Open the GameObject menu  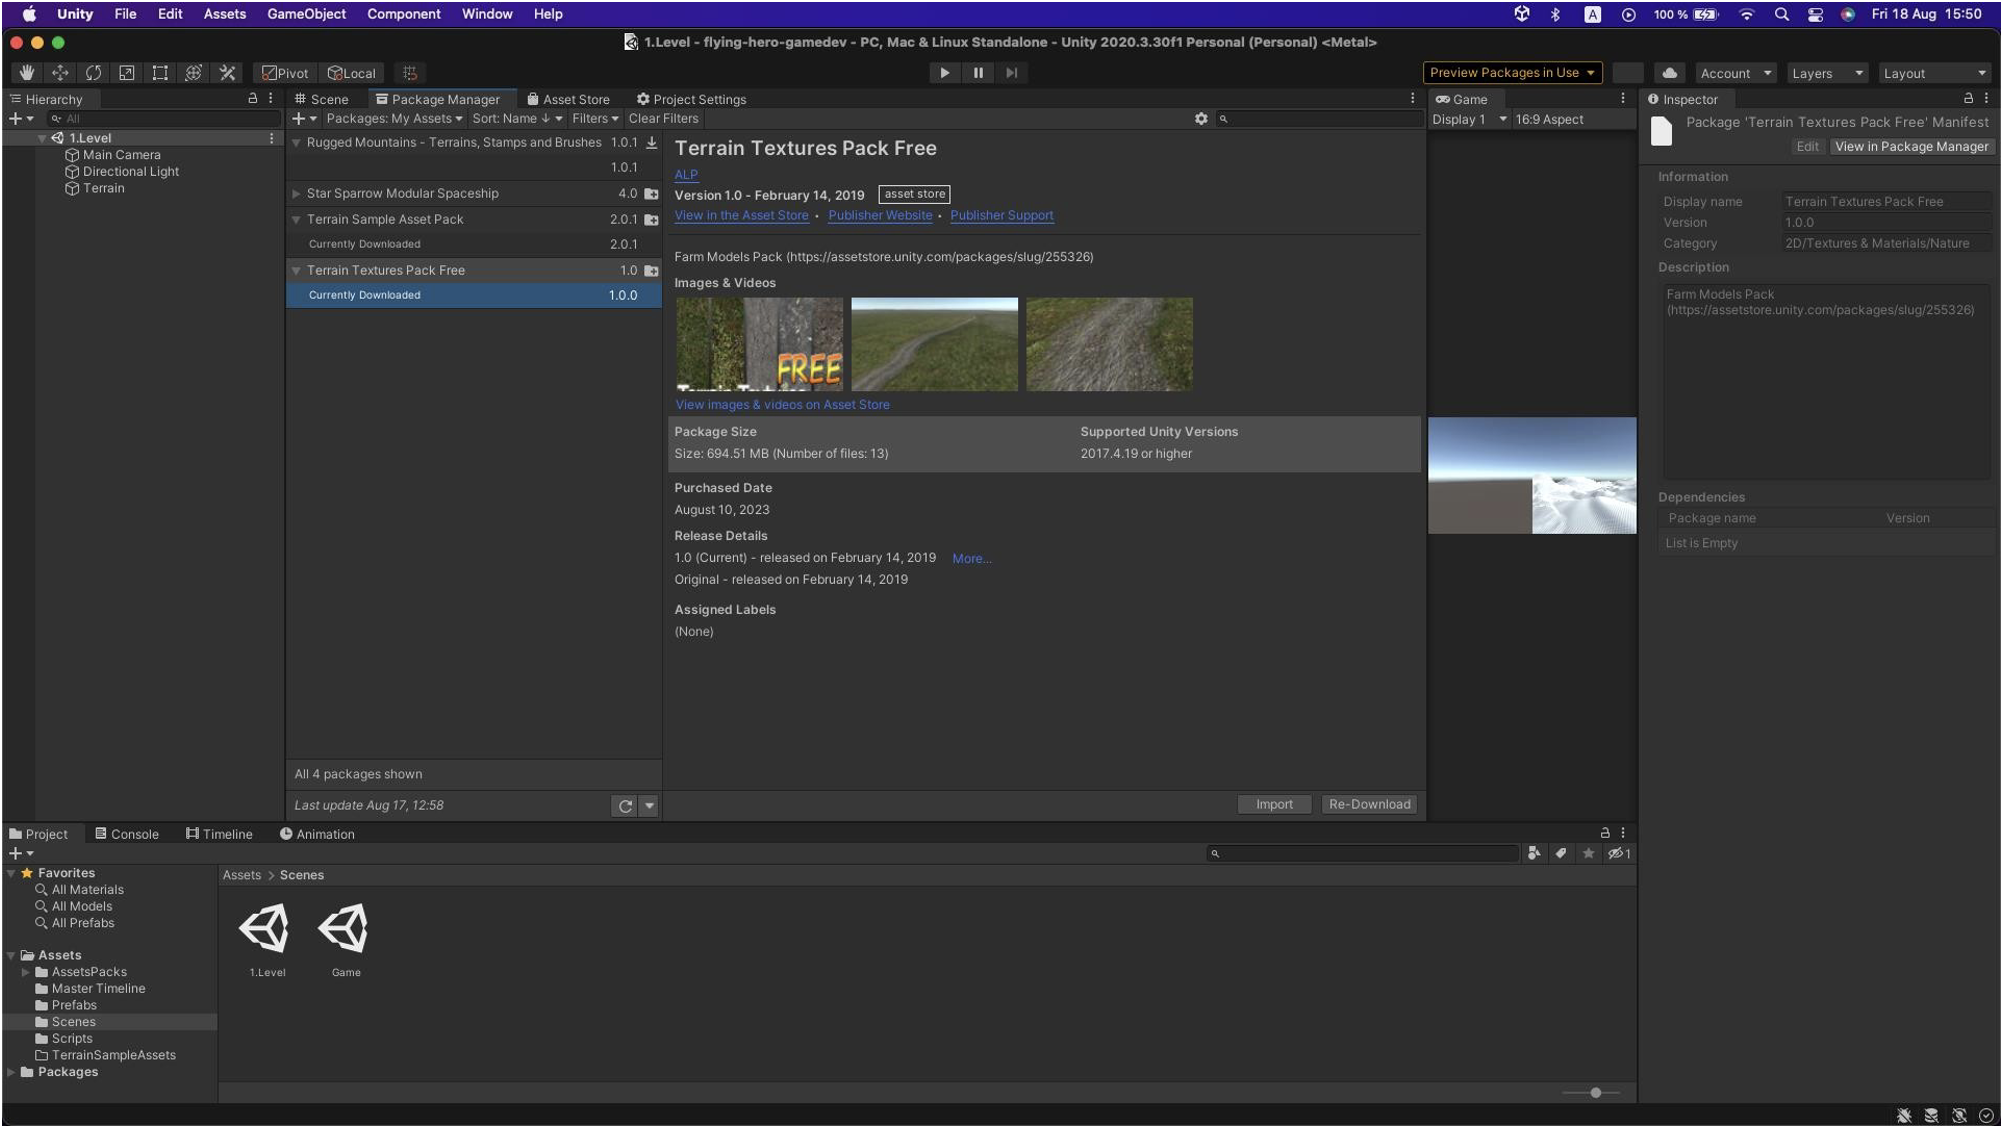coord(306,14)
